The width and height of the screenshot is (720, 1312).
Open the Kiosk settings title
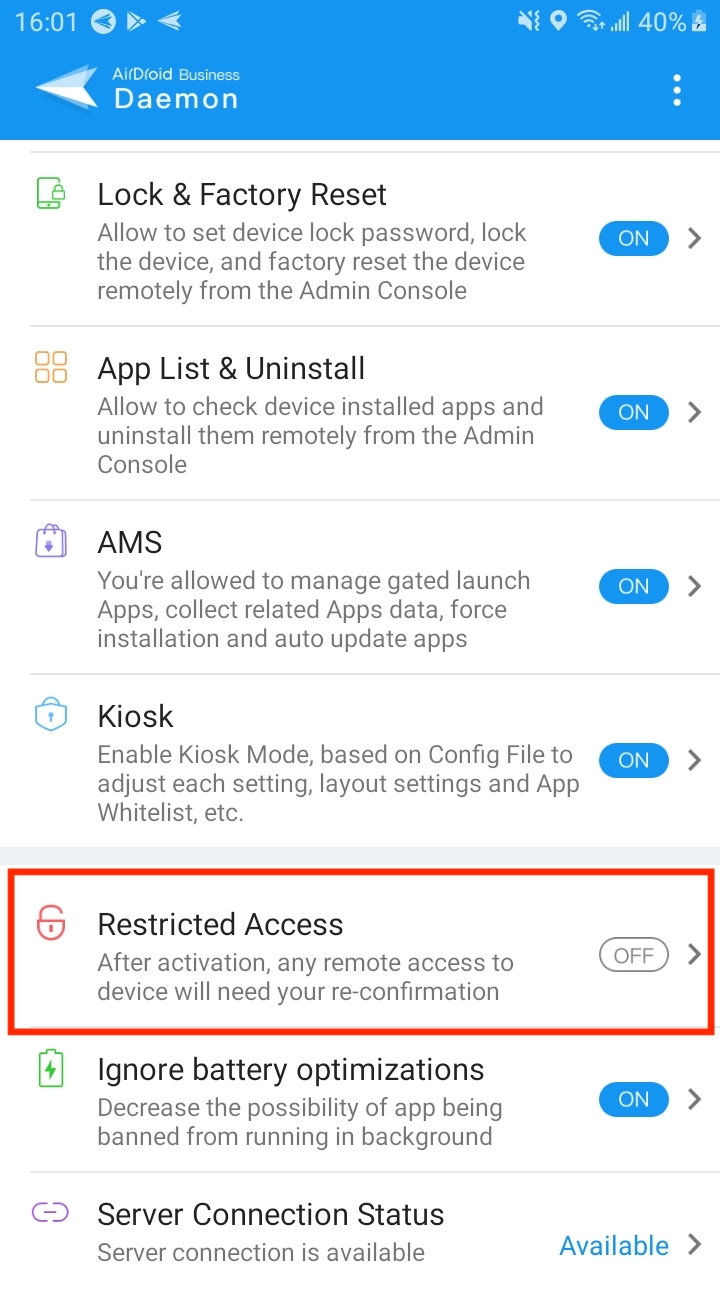[135, 716]
